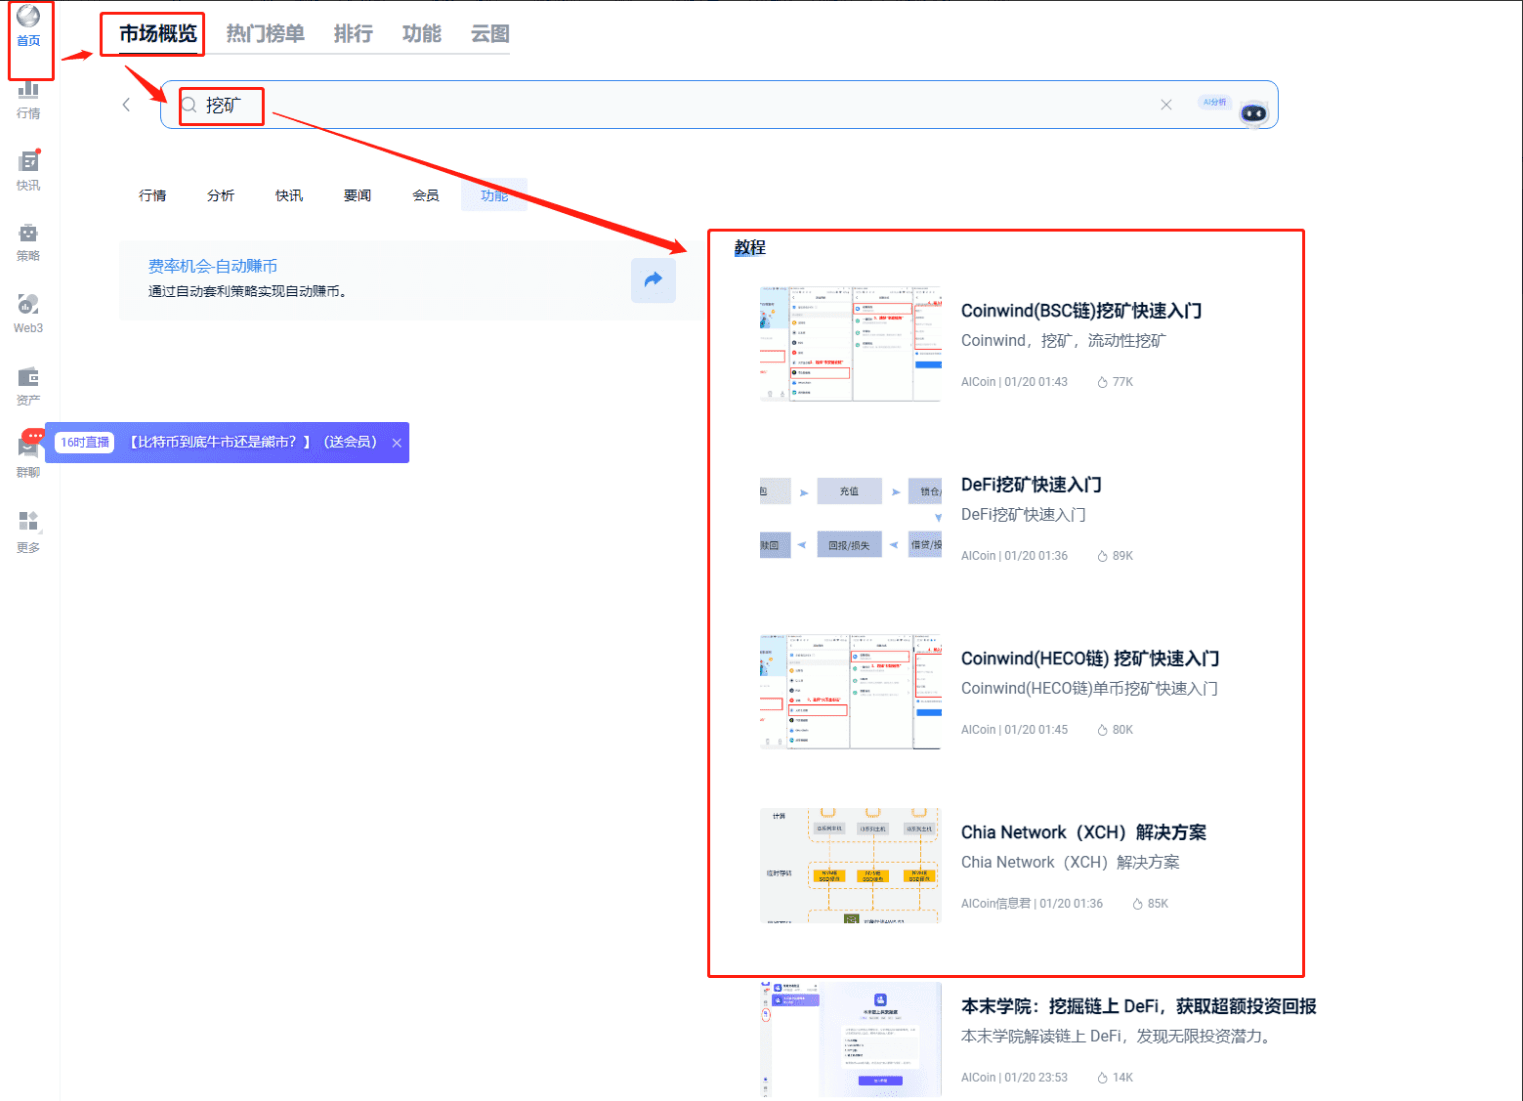Image resolution: width=1523 pixels, height=1101 pixels.
Task: Clear the search text with X
Action: click(1166, 105)
